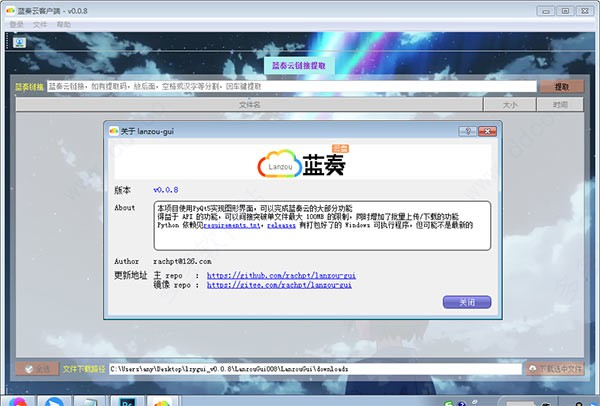This screenshot has height=406, width=600.
Task: Minimize the 蓝奏云客户端 main window
Action: pyautogui.click(x=546, y=11)
